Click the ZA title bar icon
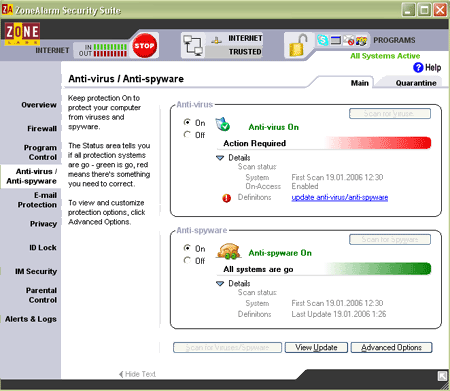This screenshot has height=391, width=450. click(x=7, y=10)
